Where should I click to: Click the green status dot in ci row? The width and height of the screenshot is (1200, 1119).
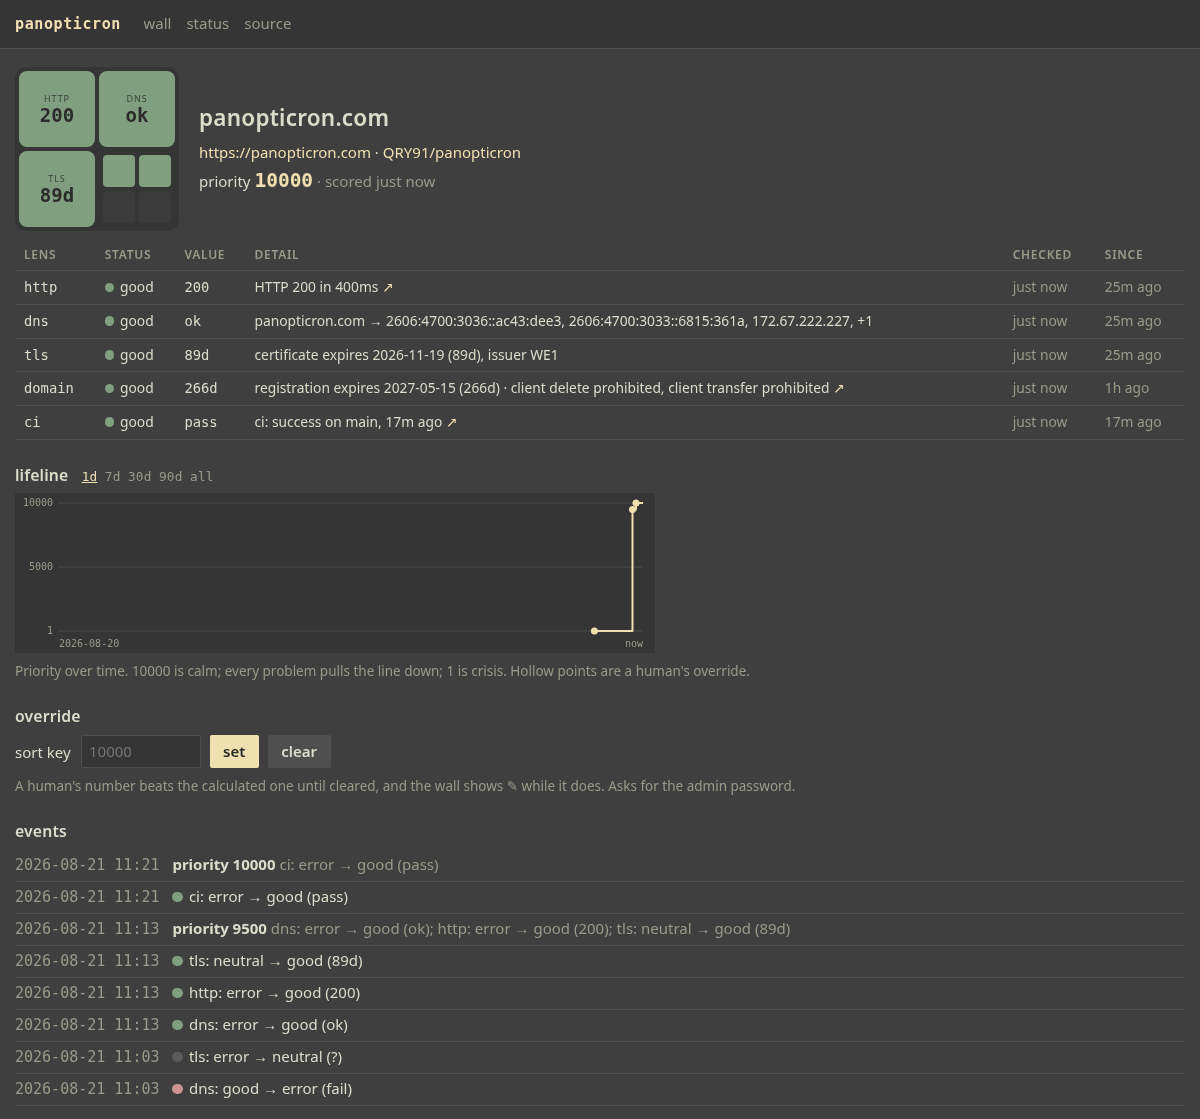[x=110, y=422]
